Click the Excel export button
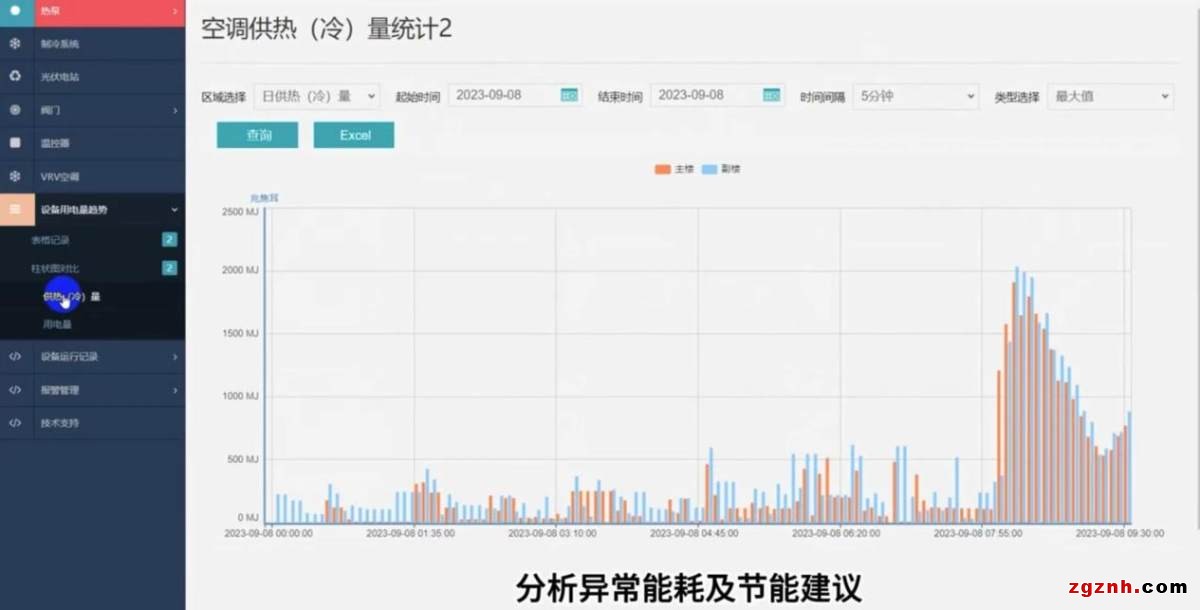Screen dimensions: 1200x610 click(x=354, y=136)
